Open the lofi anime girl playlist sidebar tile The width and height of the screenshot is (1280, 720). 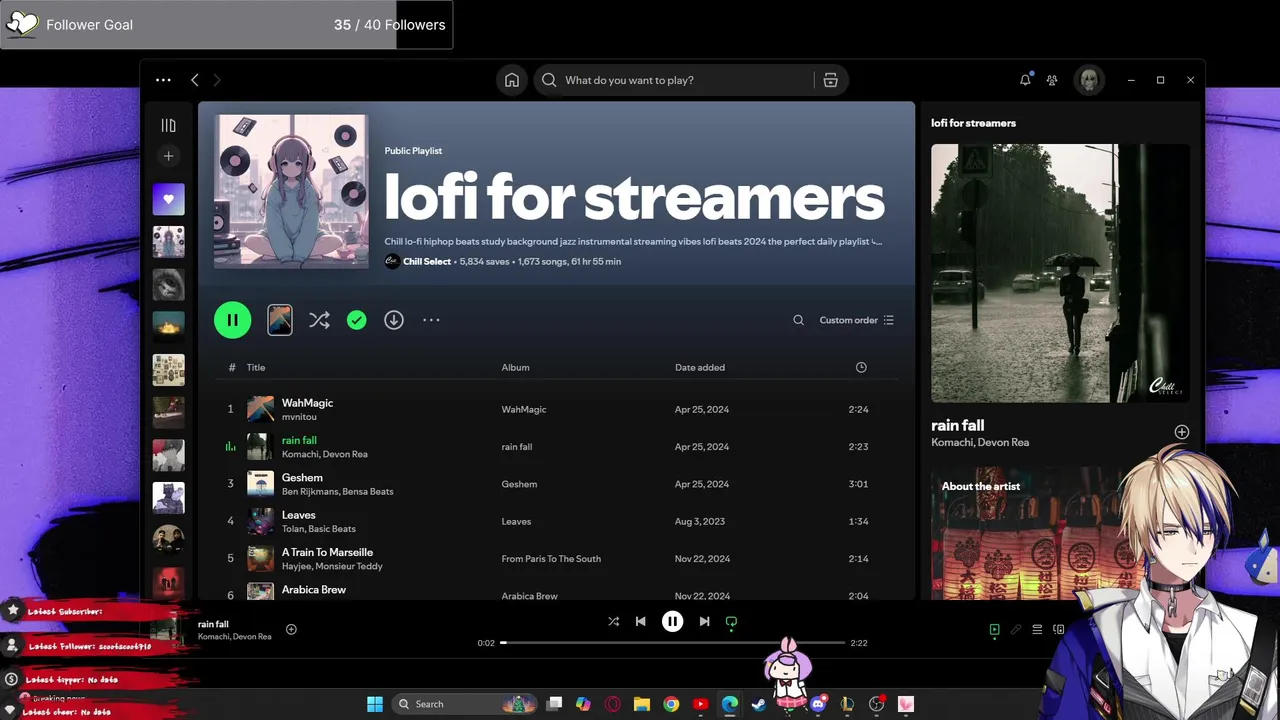click(x=168, y=242)
